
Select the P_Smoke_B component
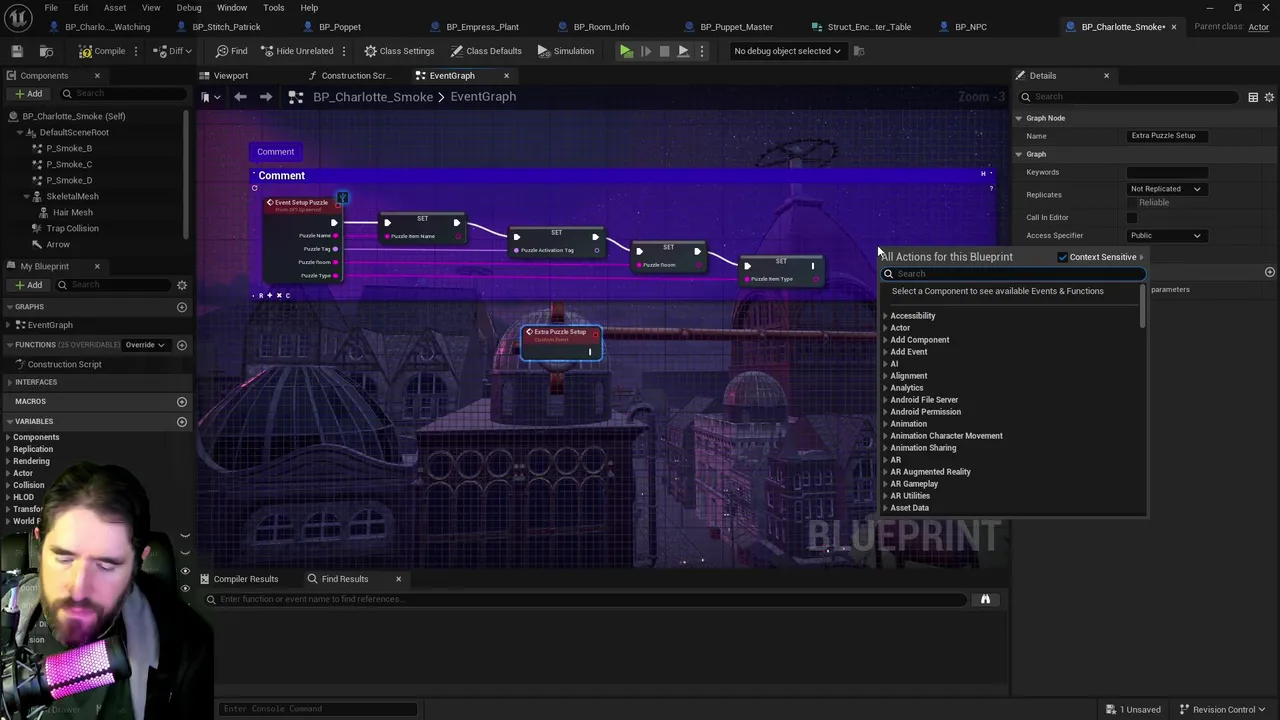69,148
